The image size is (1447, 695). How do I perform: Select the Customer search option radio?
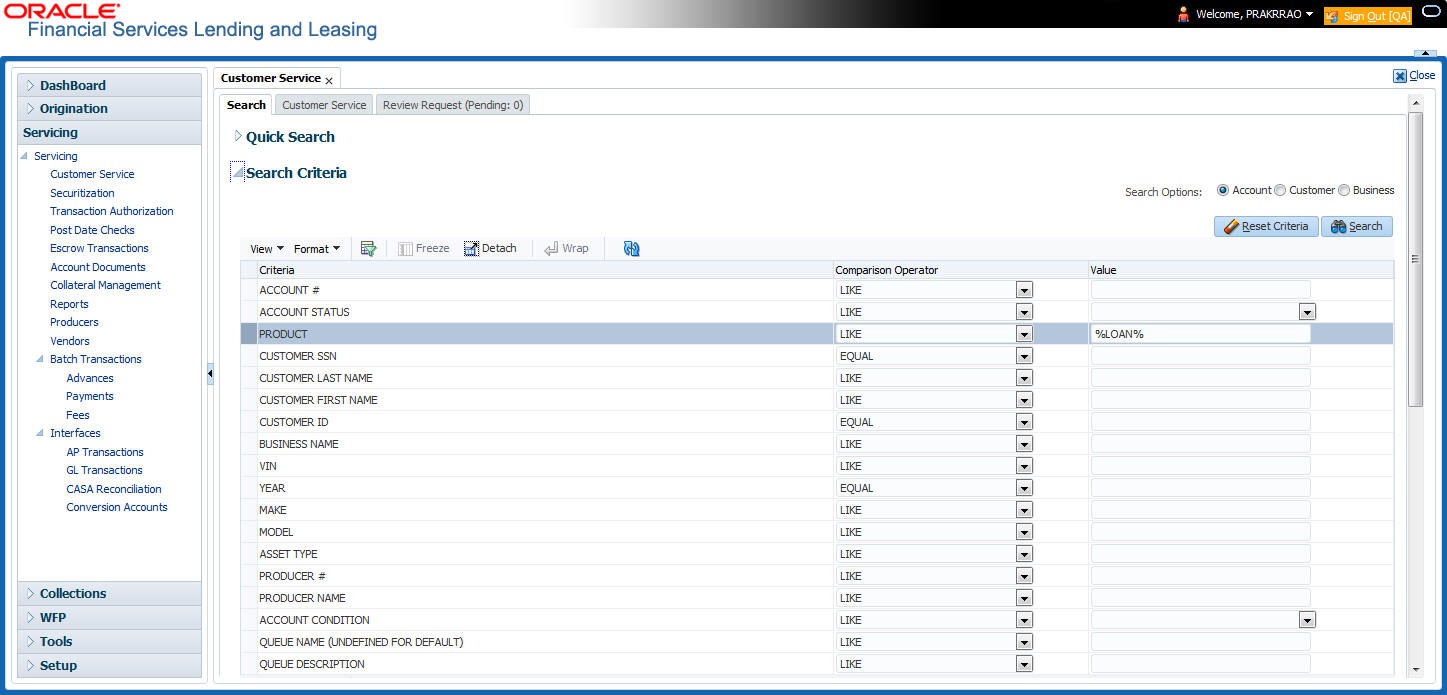[1280, 190]
